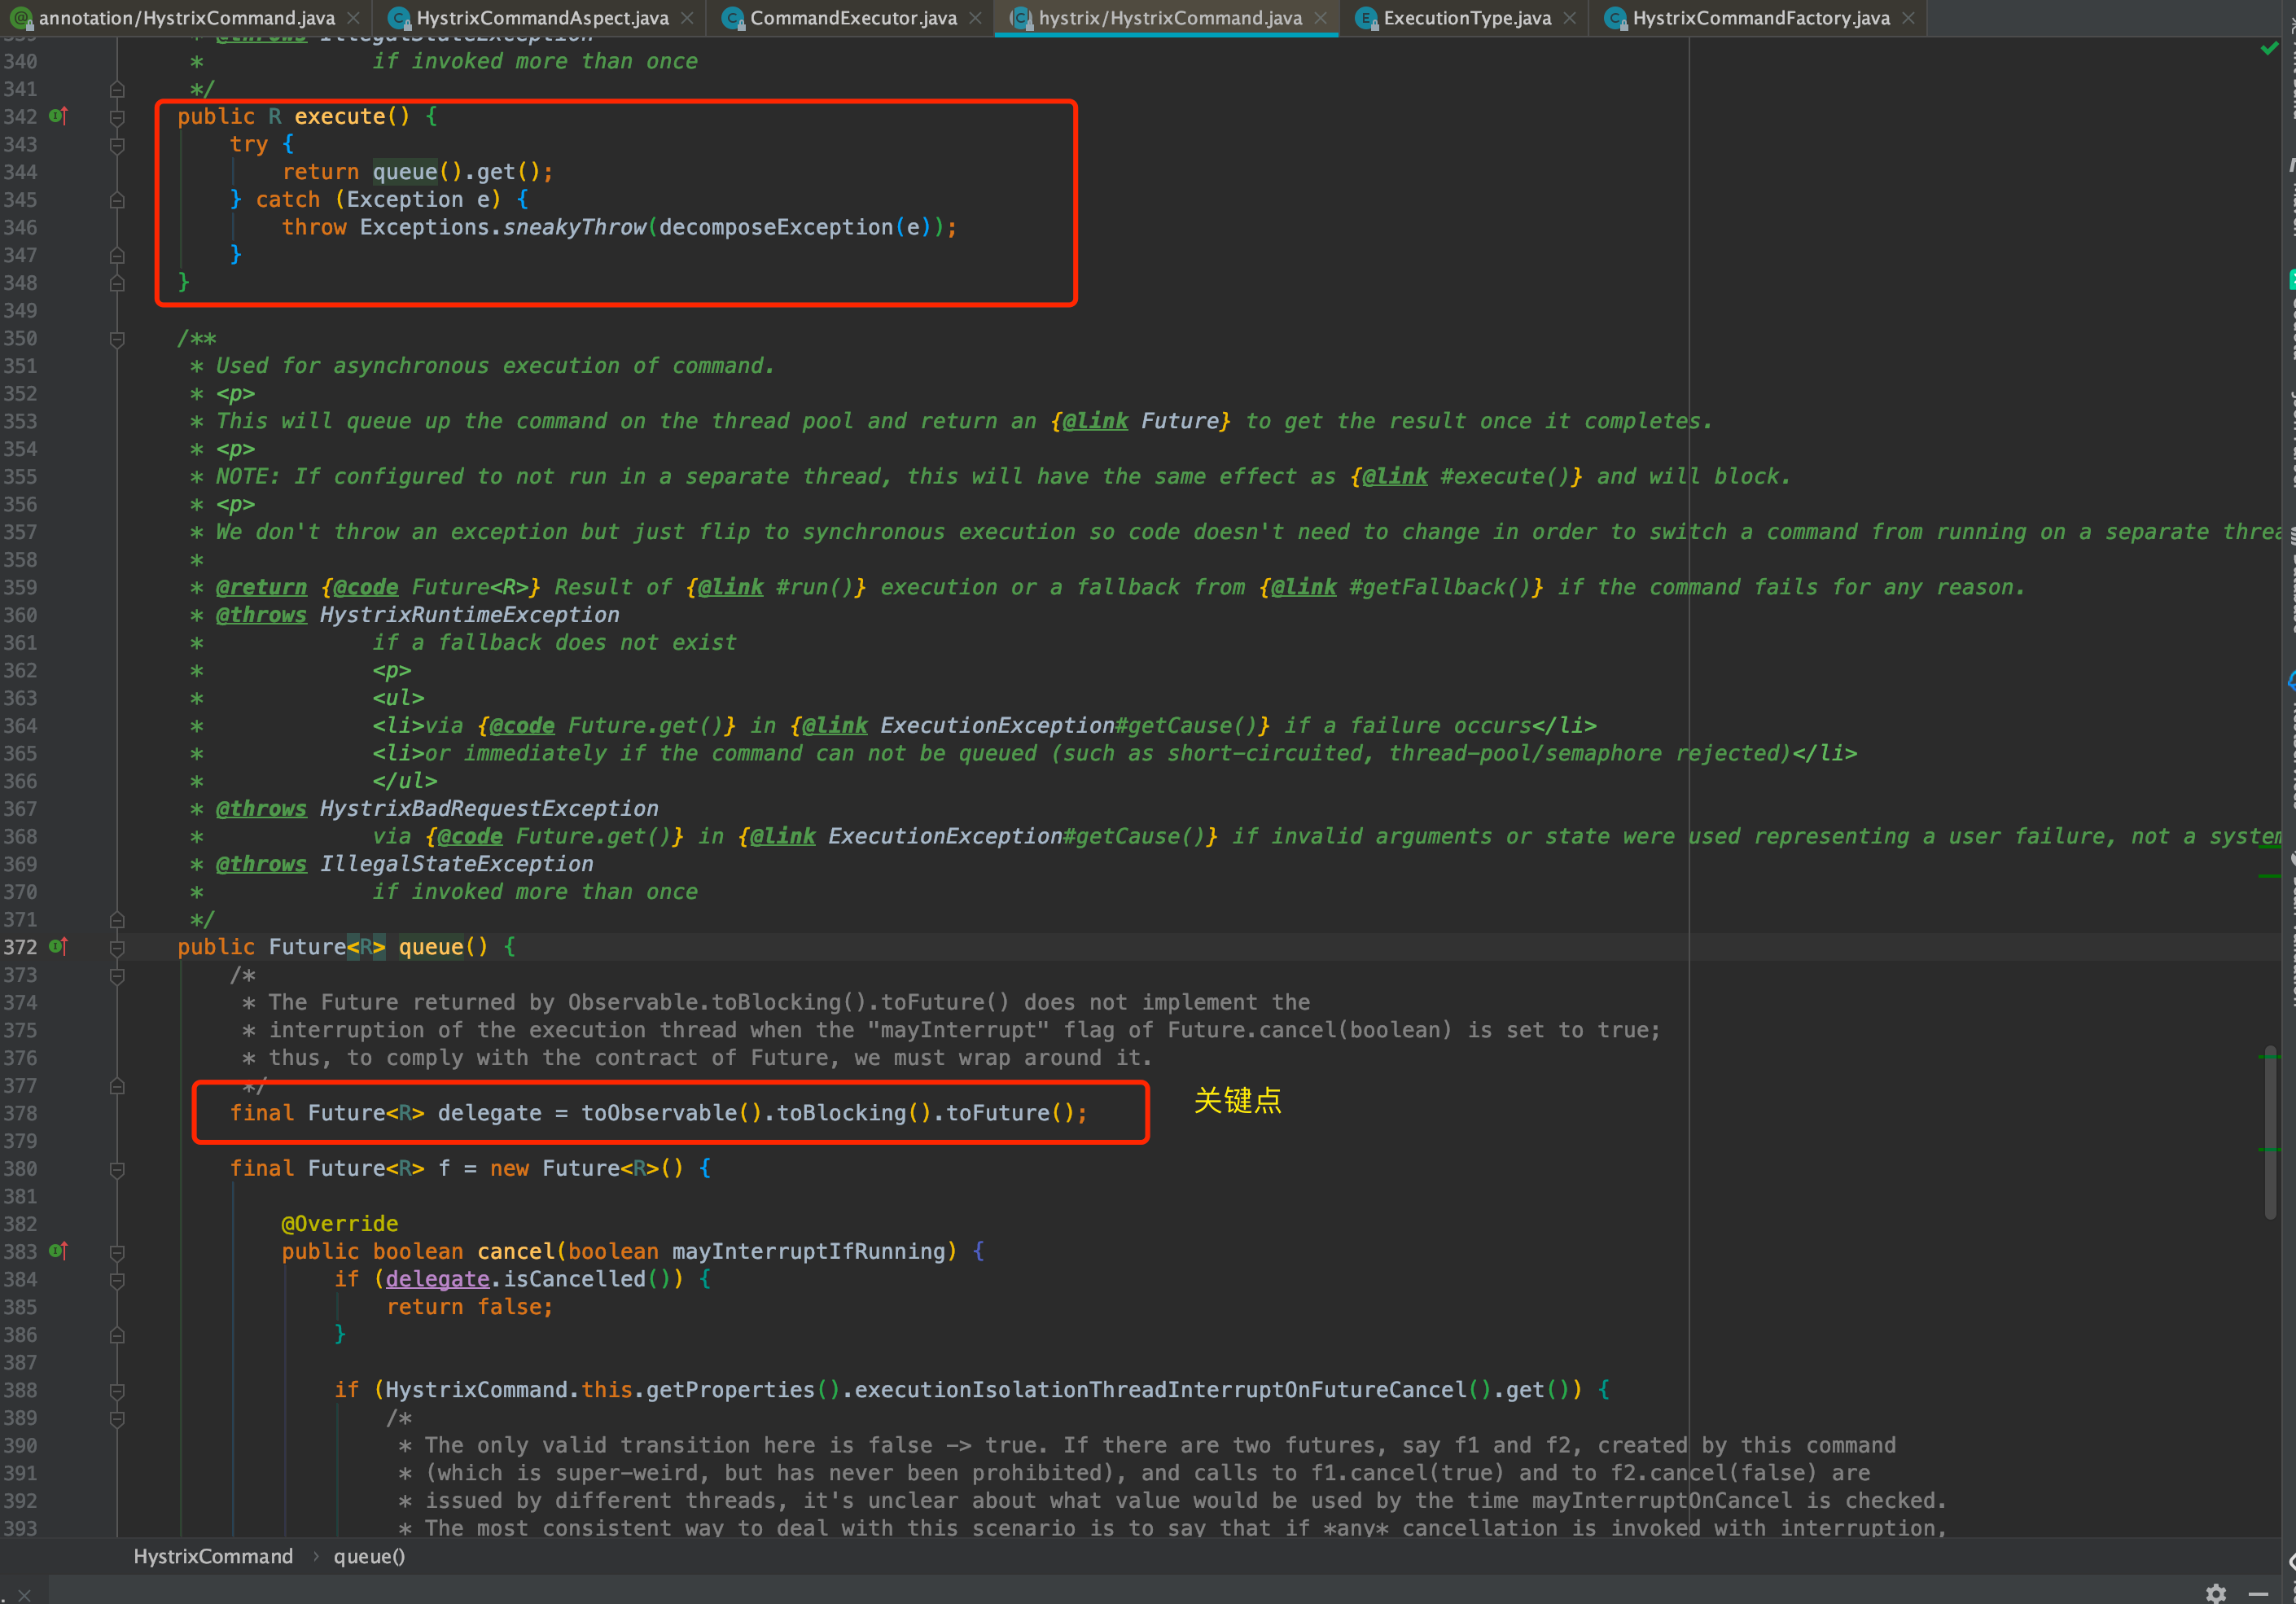Viewport: 2296px width, 1604px height.
Task: Close the CommandExecutor.java tab
Action: point(975,18)
